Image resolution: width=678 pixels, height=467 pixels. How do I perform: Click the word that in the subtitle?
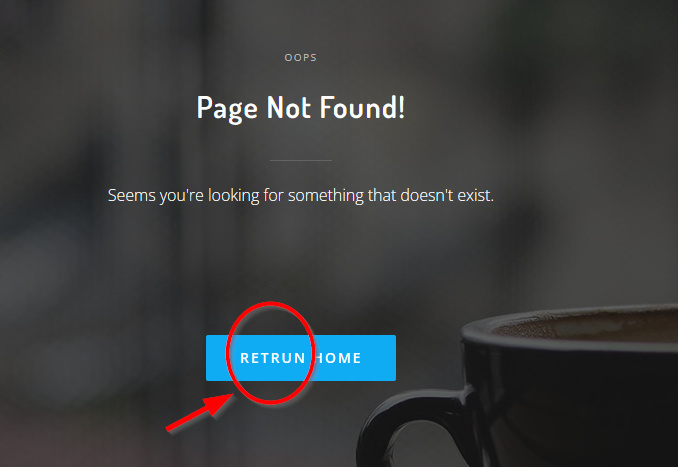point(382,195)
